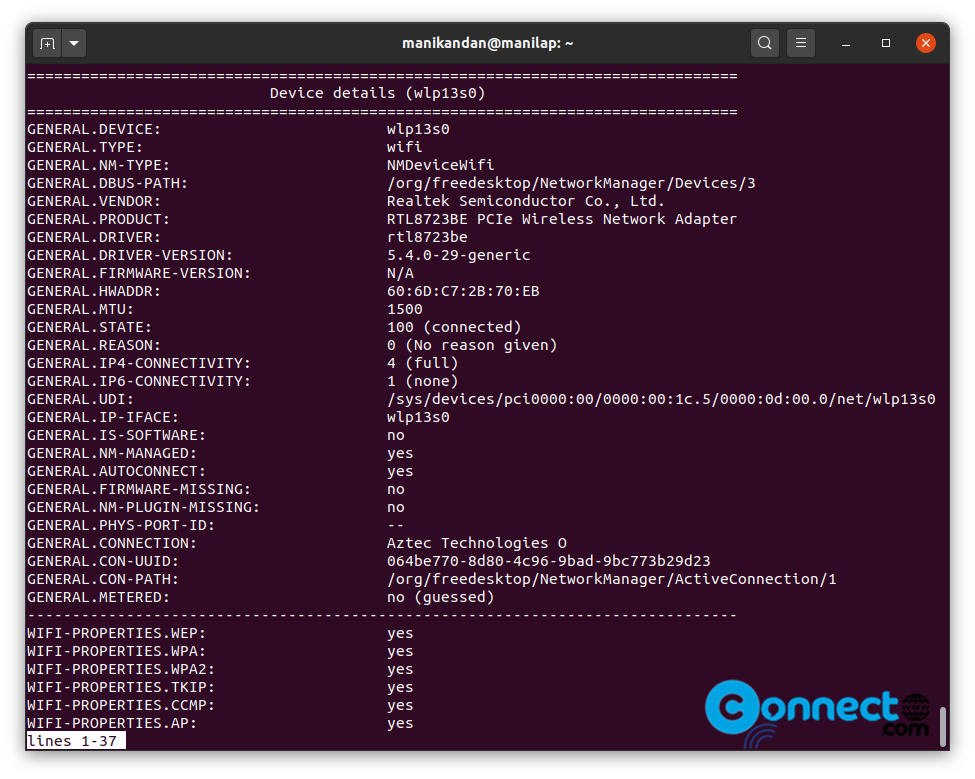Viewport: 975px width, 779px height.
Task: Select the driver name rtl8723be
Action: (427, 237)
